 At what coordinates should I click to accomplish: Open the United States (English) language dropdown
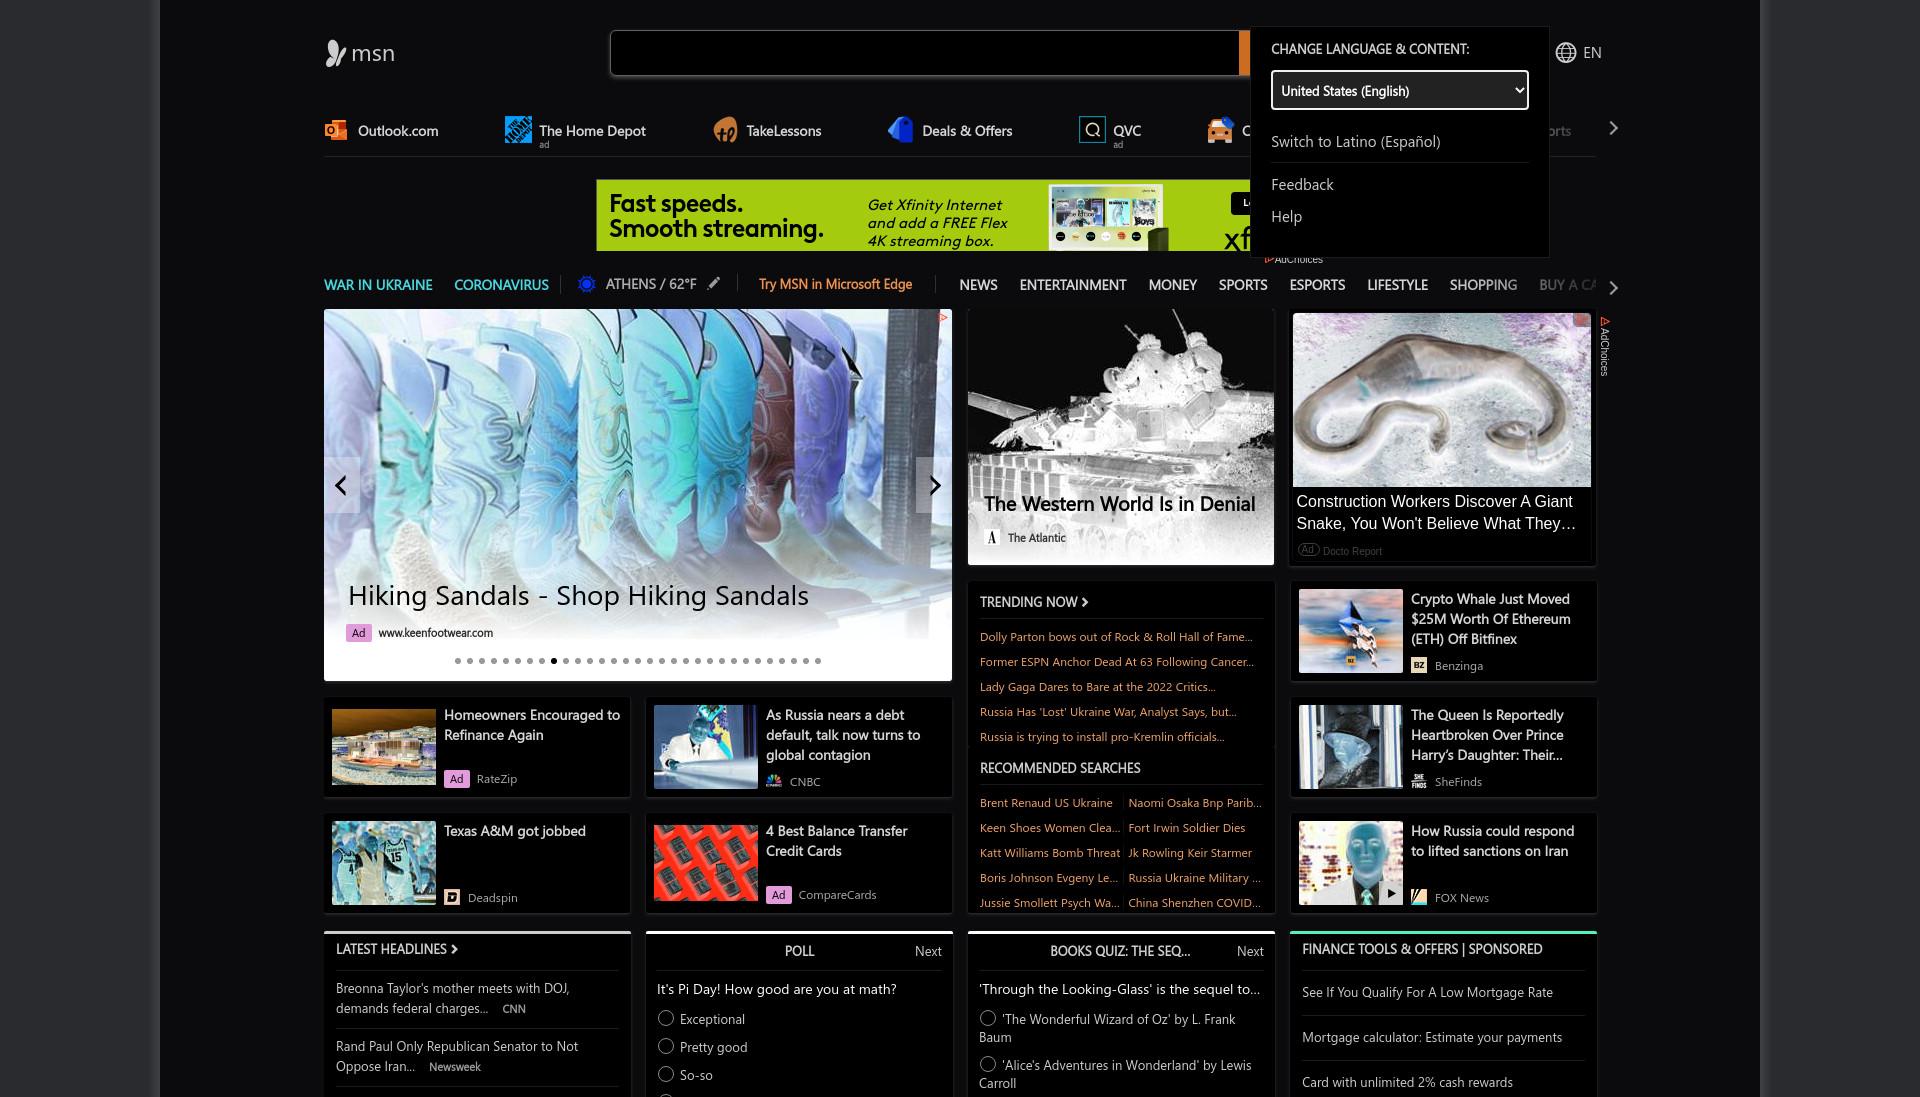[1399, 90]
